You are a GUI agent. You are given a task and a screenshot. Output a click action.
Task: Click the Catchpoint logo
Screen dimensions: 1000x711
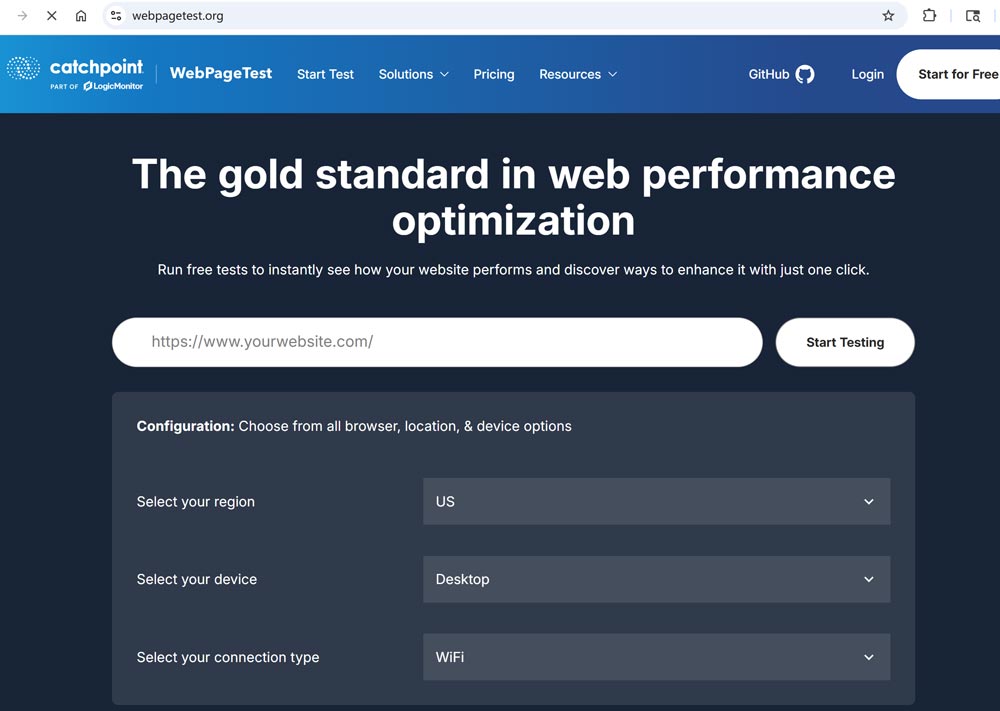tap(75, 73)
